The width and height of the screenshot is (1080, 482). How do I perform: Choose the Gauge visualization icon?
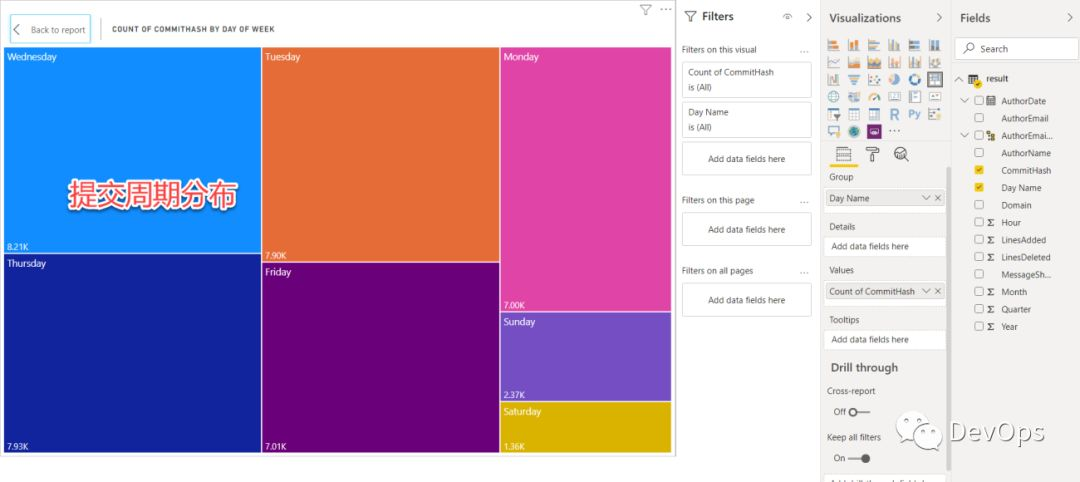874,97
